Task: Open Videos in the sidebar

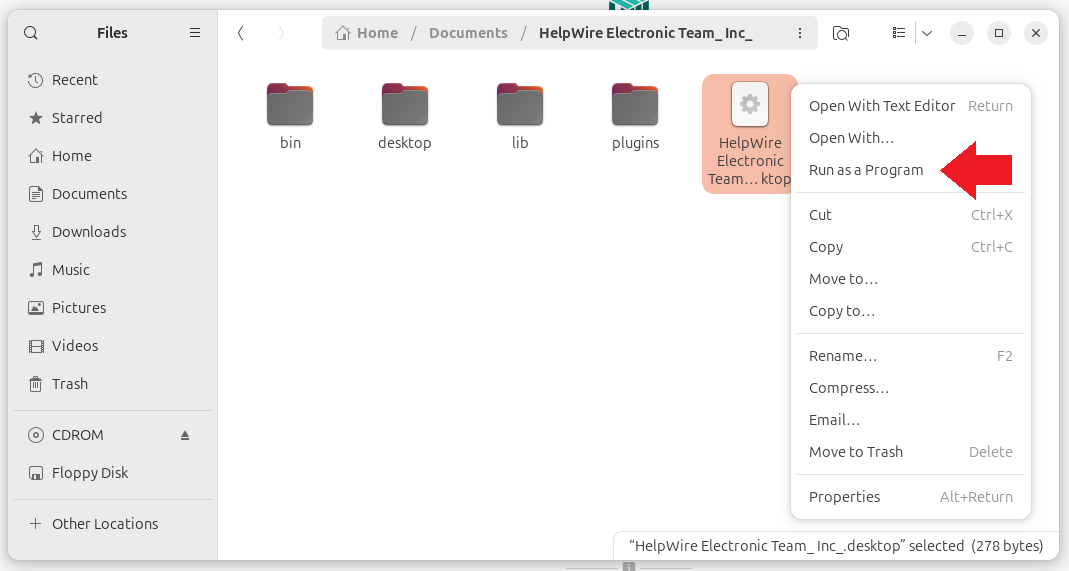Action: pos(112,346)
